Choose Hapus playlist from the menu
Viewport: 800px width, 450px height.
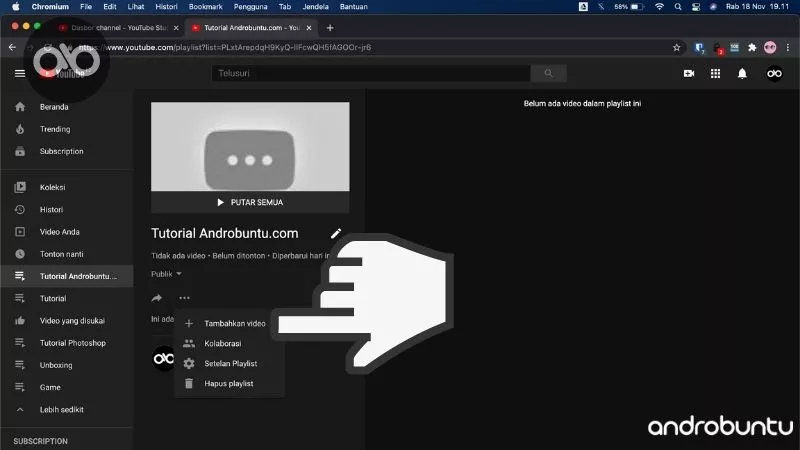(x=229, y=384)
